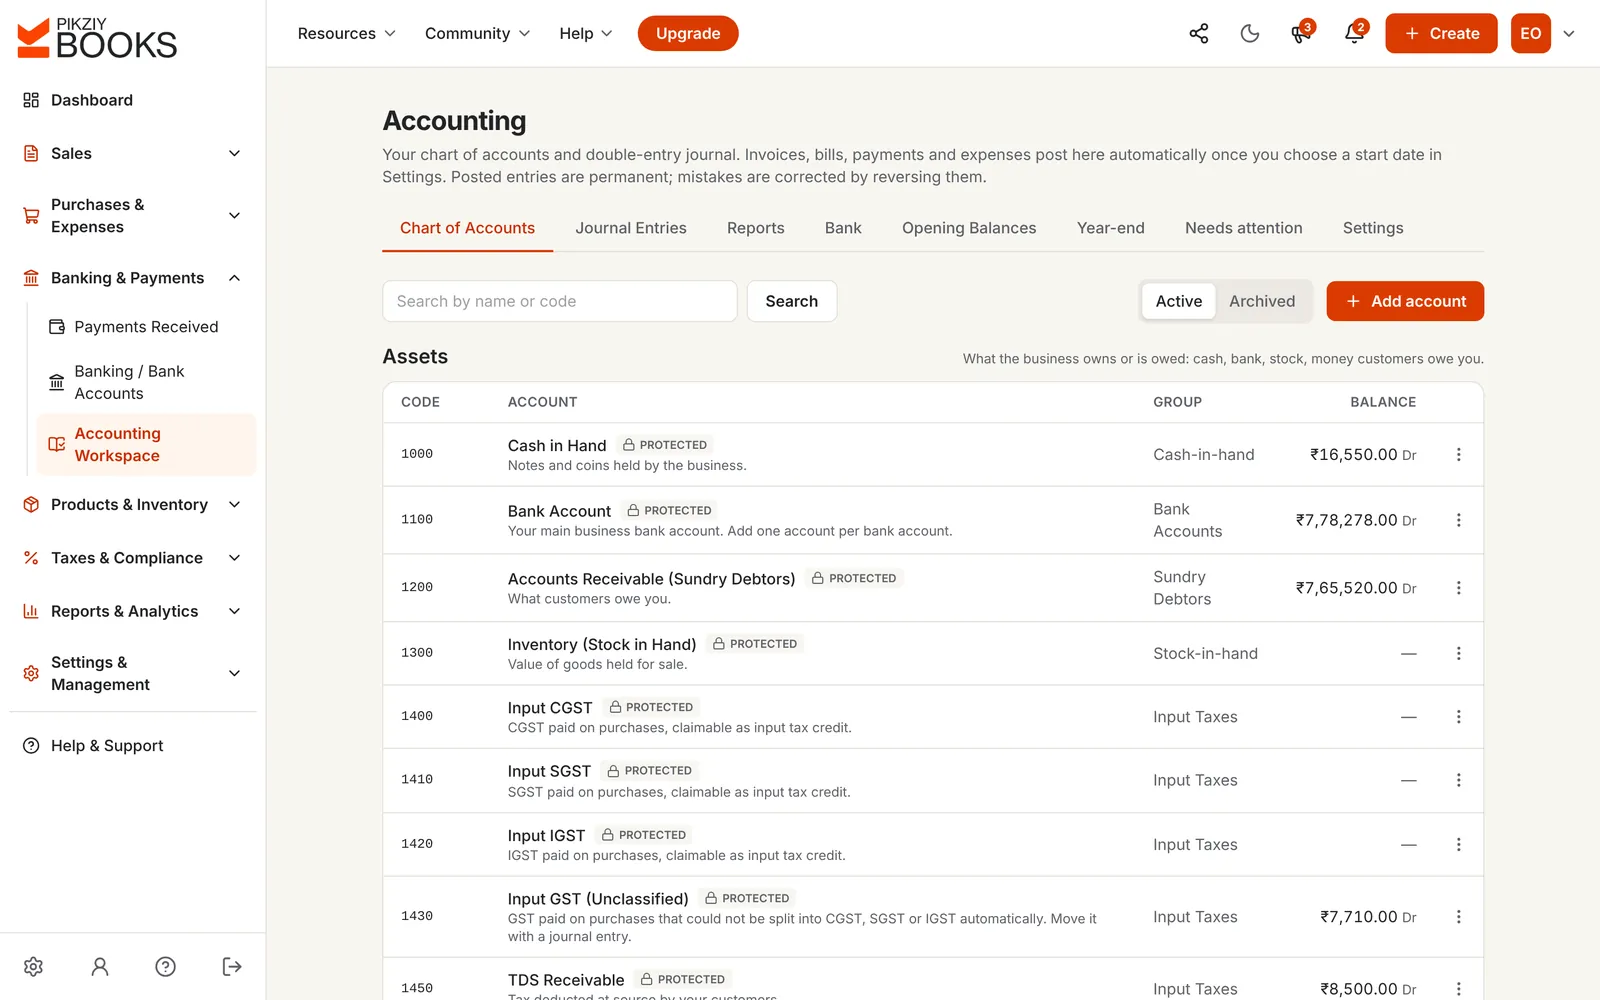Focus the Search by name or code field
1600x1000 pixels.
point(560,301)
